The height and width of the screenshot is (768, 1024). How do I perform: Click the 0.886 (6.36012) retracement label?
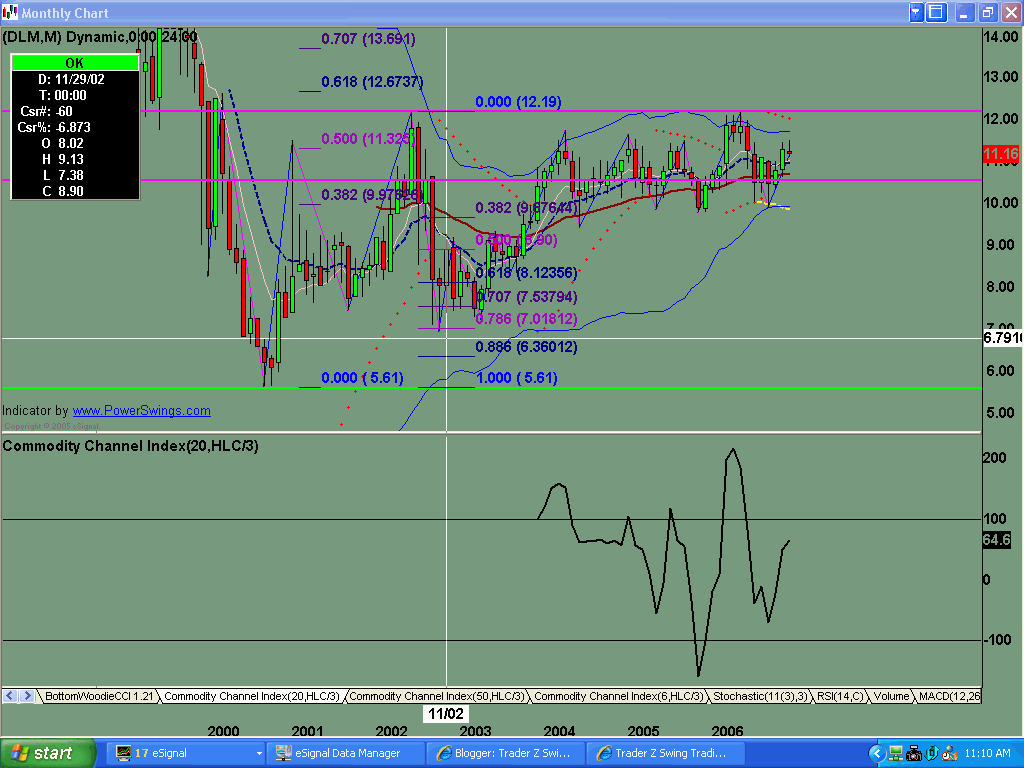pyautogui.click(x=526, y=347)
